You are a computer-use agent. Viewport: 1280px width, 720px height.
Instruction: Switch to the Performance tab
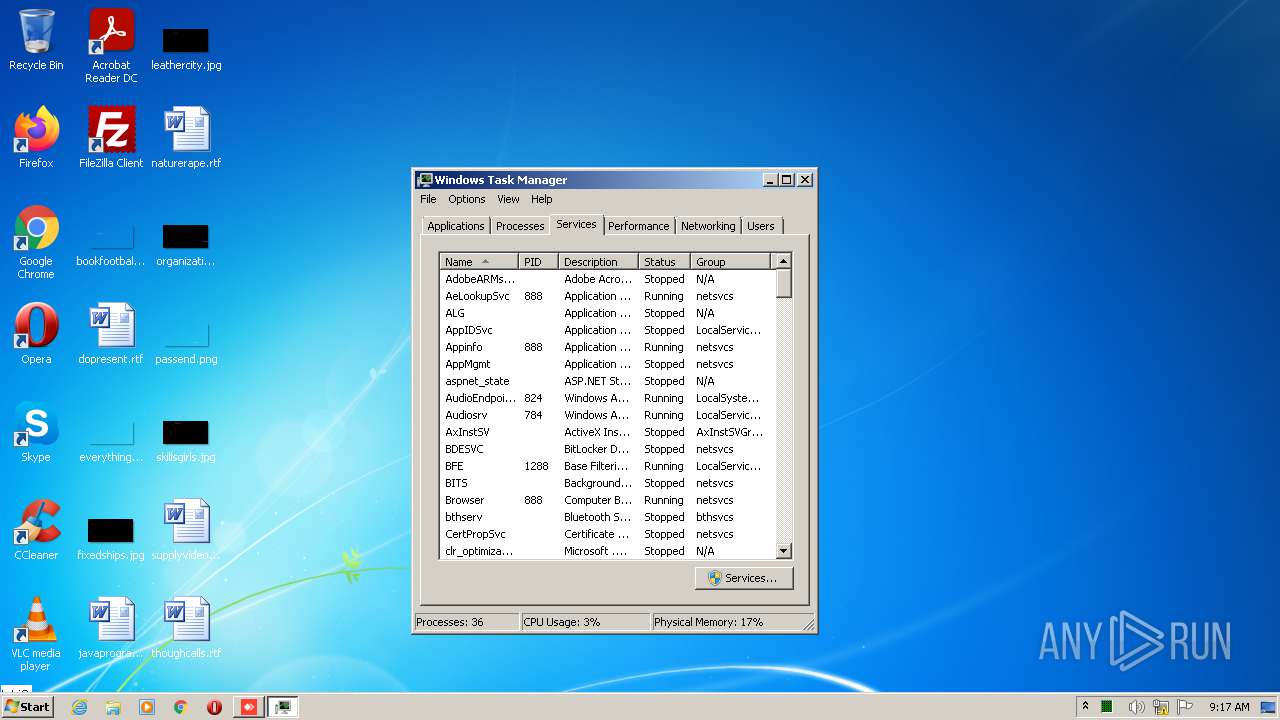(639, 226)
